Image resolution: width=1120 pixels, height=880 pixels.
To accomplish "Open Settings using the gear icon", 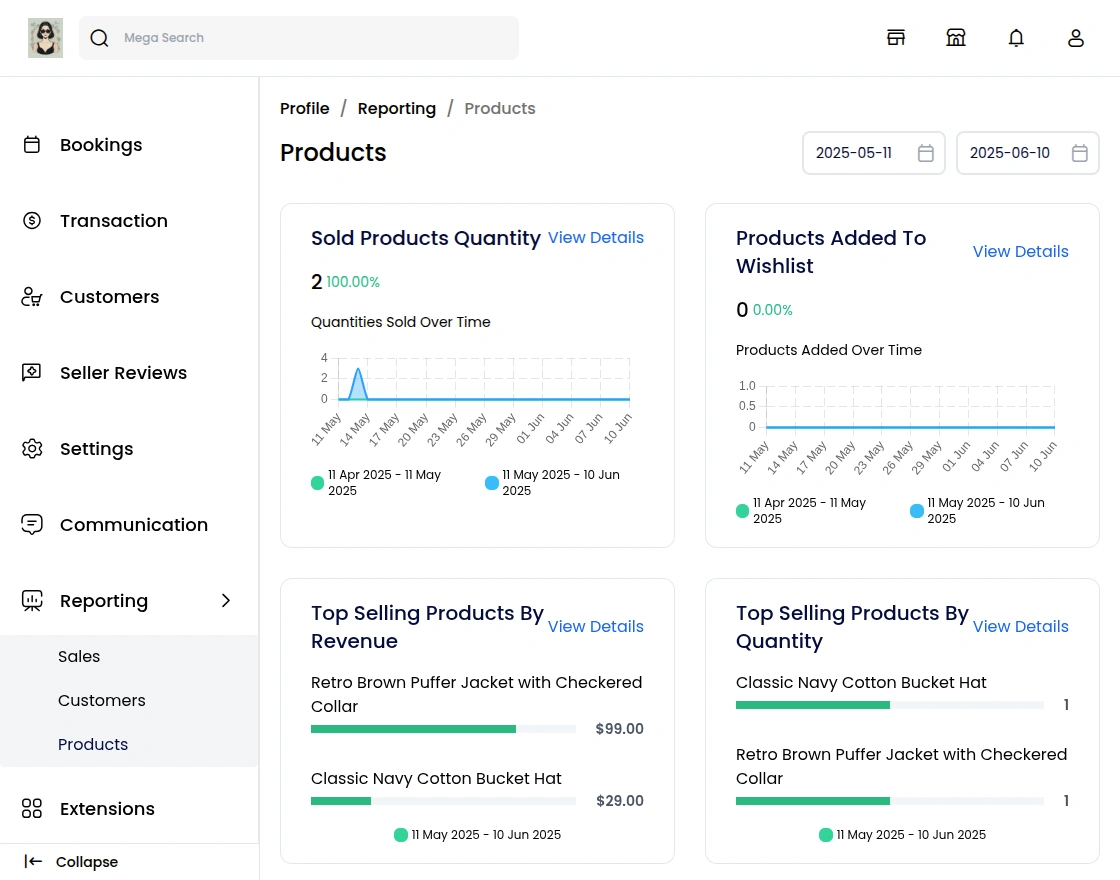I will pyautogui.click(x=31, y=448).
